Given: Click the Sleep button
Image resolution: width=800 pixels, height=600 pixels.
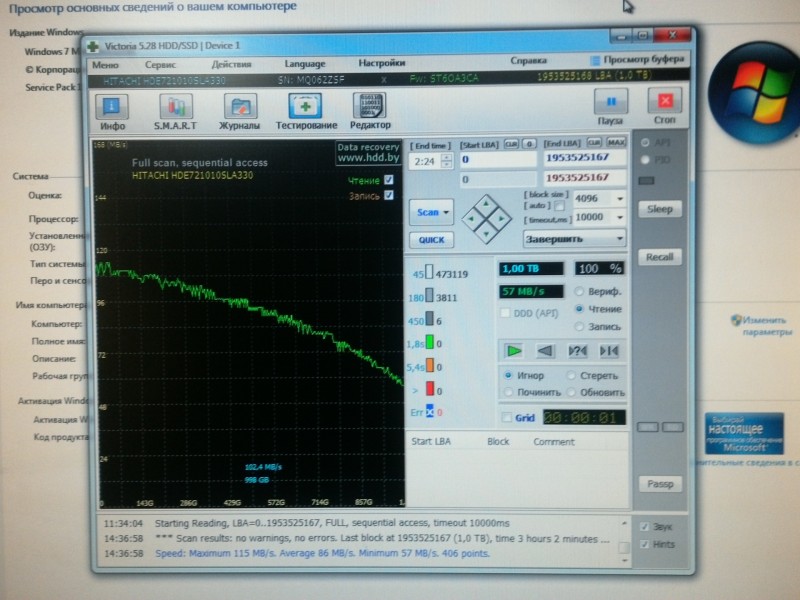Looking at the screenshot, I should 660,209.
